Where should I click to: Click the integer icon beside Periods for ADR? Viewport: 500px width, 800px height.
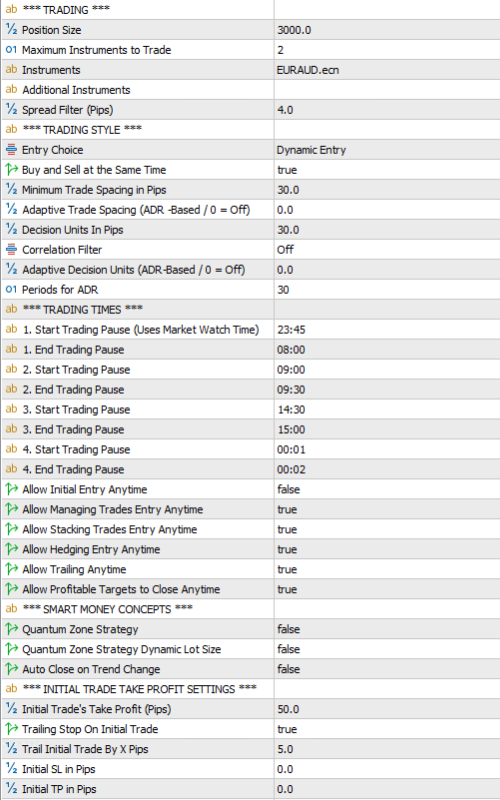pyautogui.click(x=11, y=289)
